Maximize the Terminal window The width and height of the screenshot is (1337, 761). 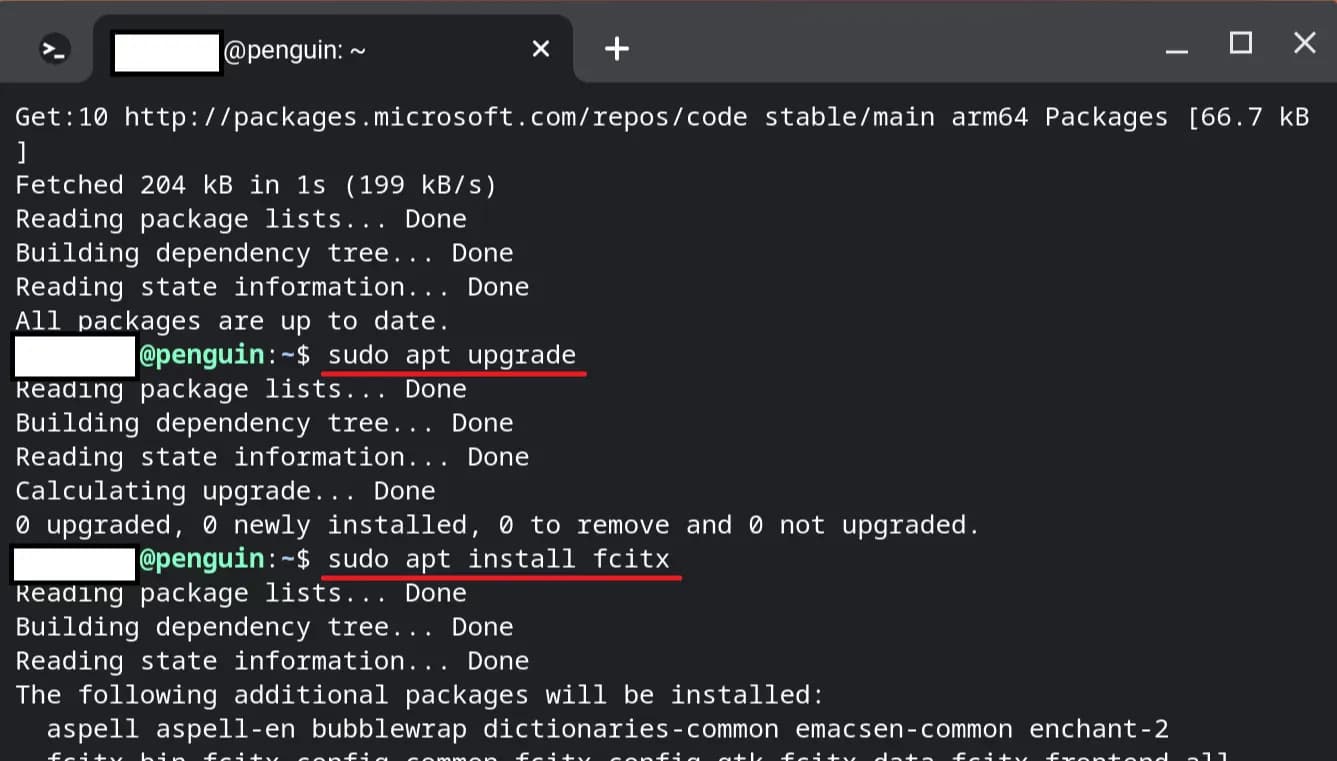pos(1240,44)
